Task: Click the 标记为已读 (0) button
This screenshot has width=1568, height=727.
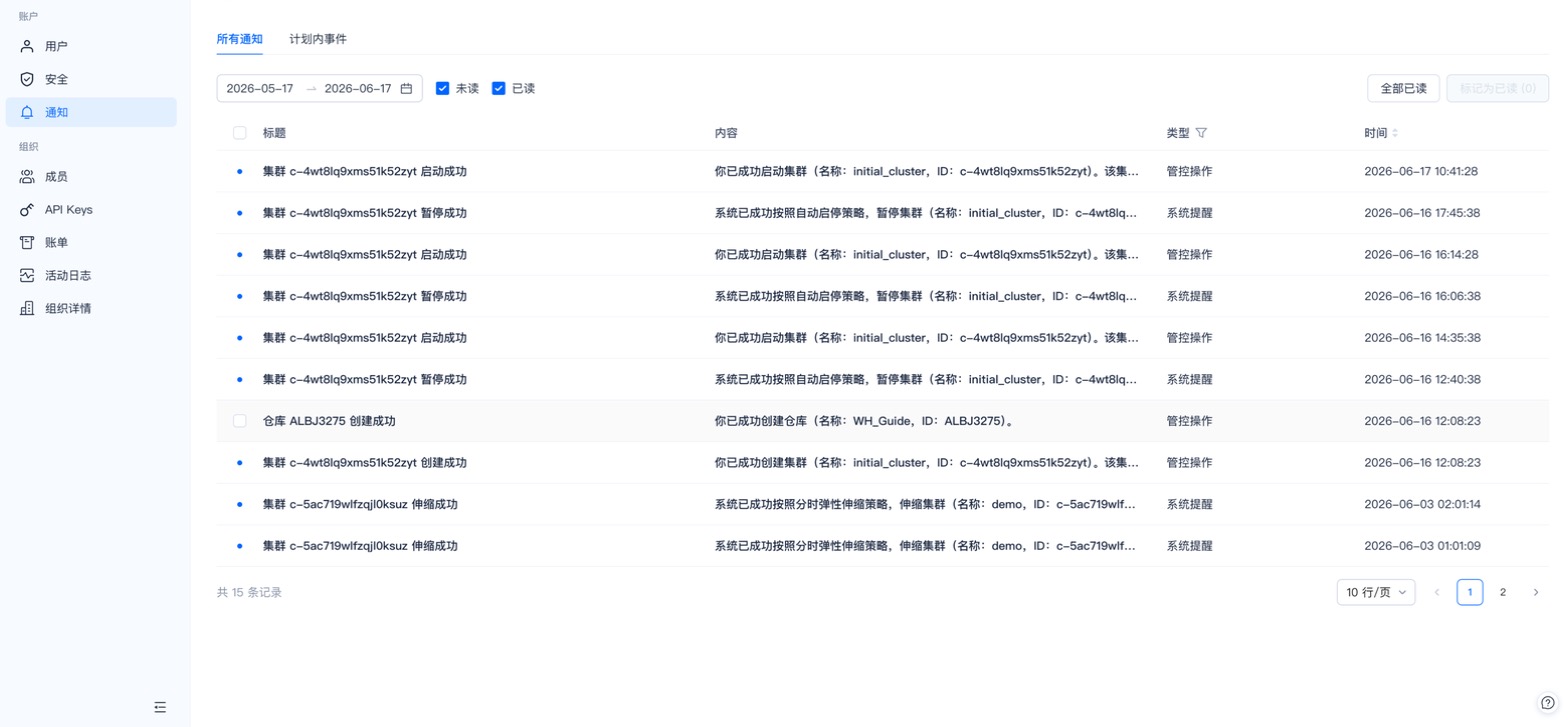Action: [x=1497, y=88]
